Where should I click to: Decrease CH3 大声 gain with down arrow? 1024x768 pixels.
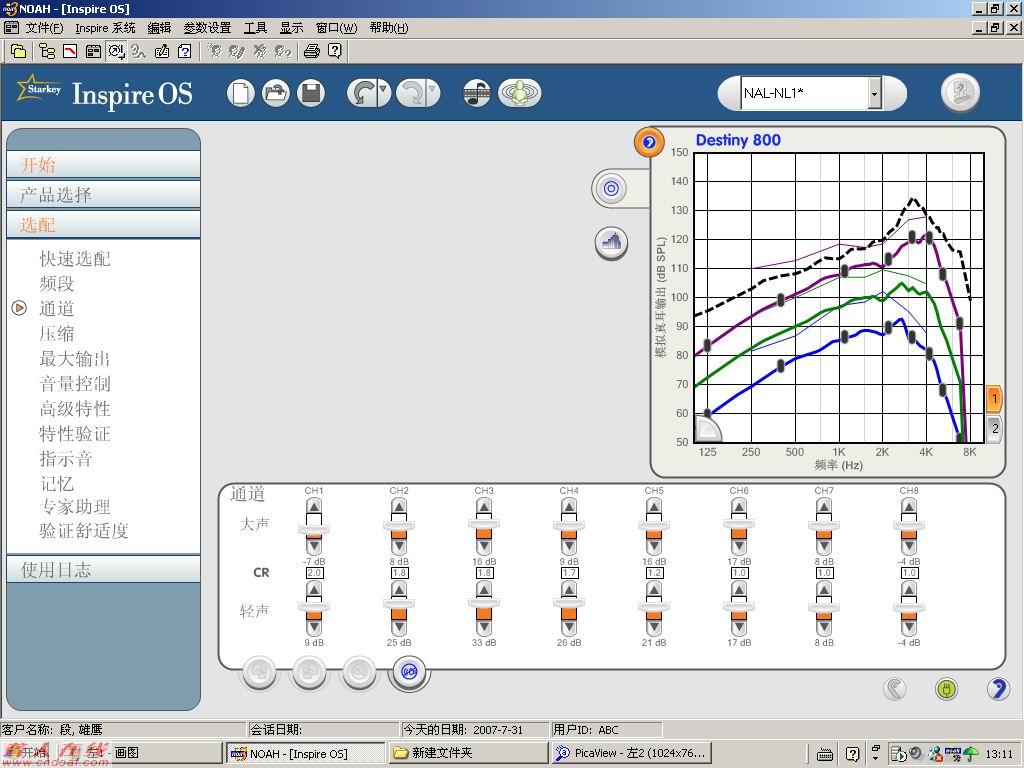(x=484, y=547)
